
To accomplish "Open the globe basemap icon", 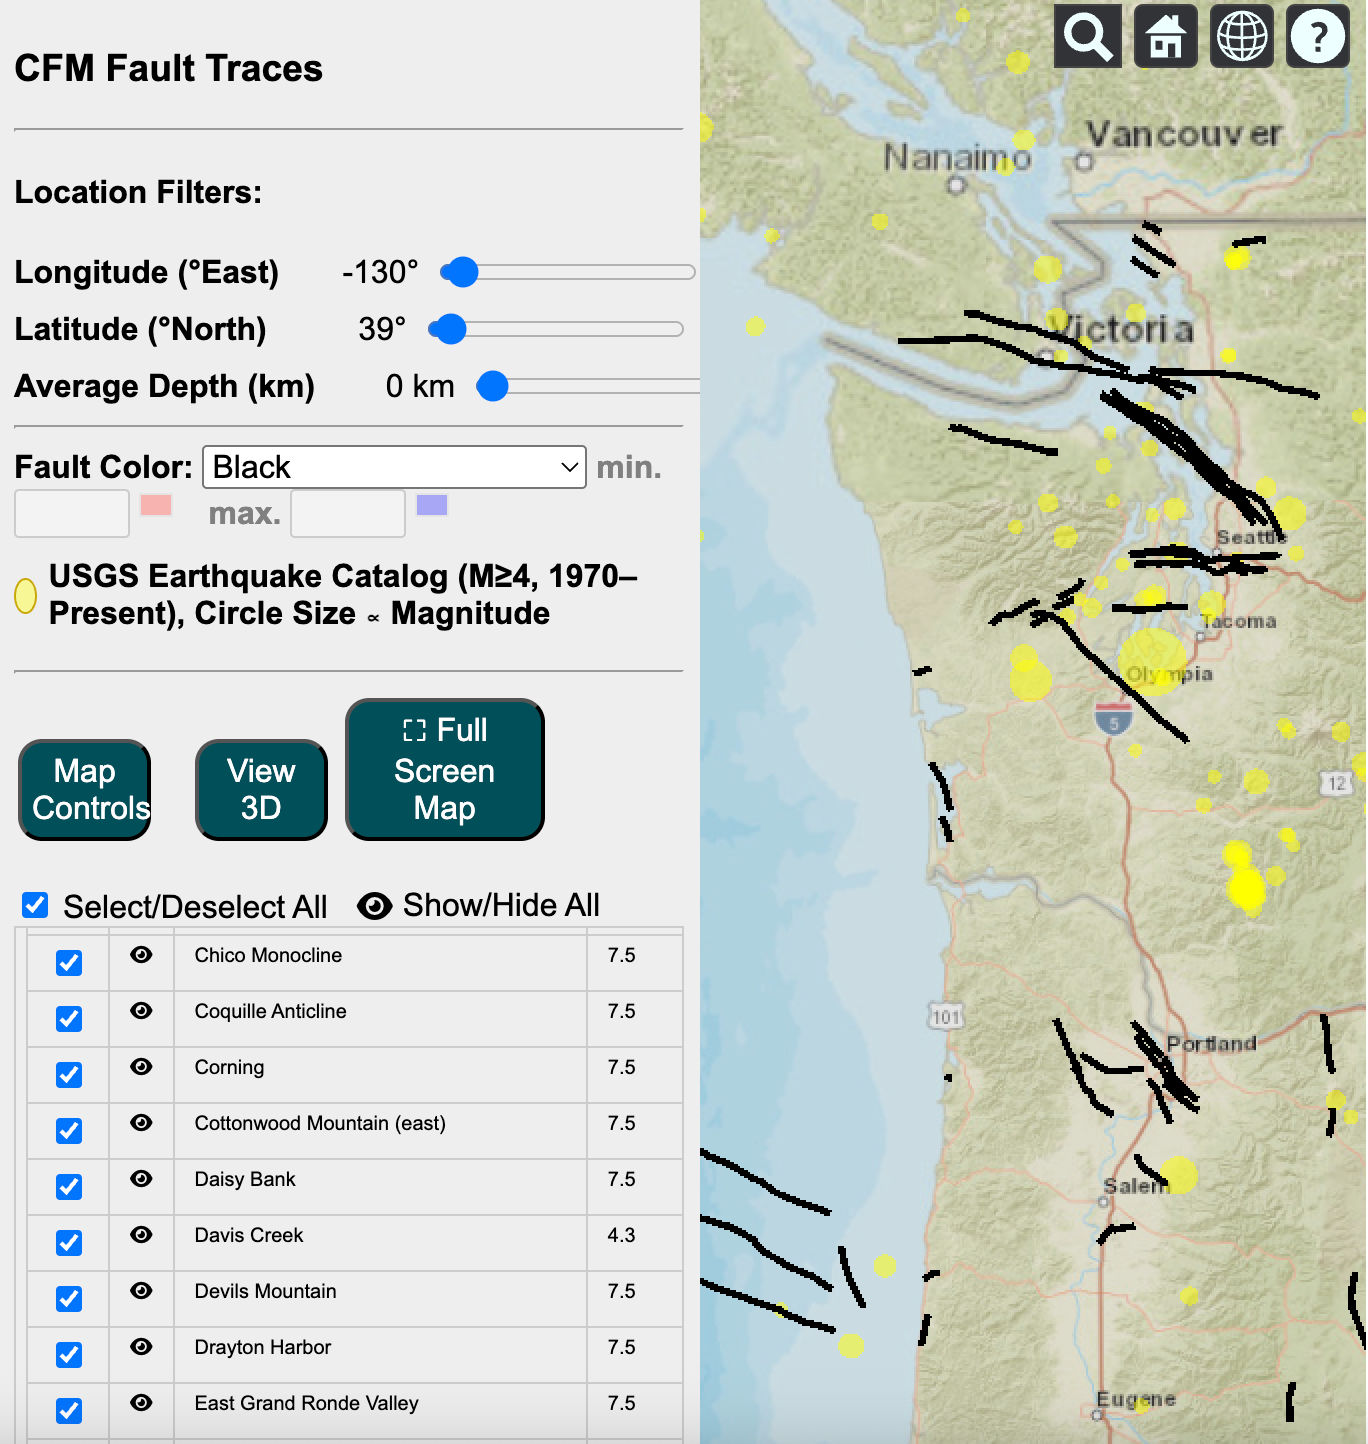I will (1241, 37).
